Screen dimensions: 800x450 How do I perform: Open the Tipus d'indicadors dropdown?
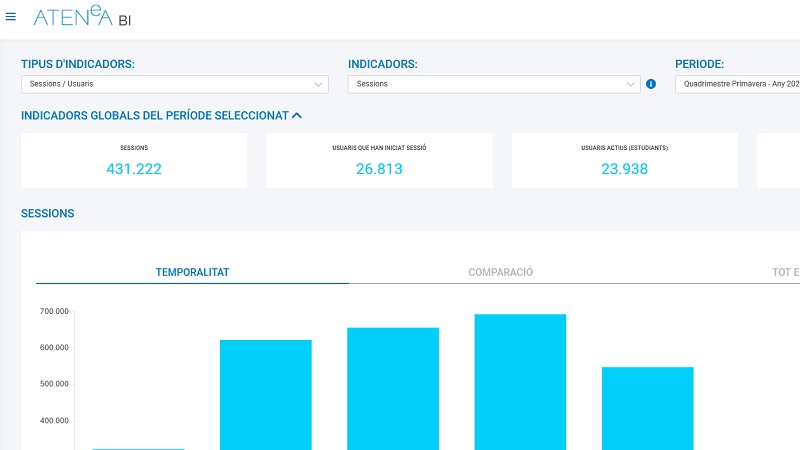(175, 84)
